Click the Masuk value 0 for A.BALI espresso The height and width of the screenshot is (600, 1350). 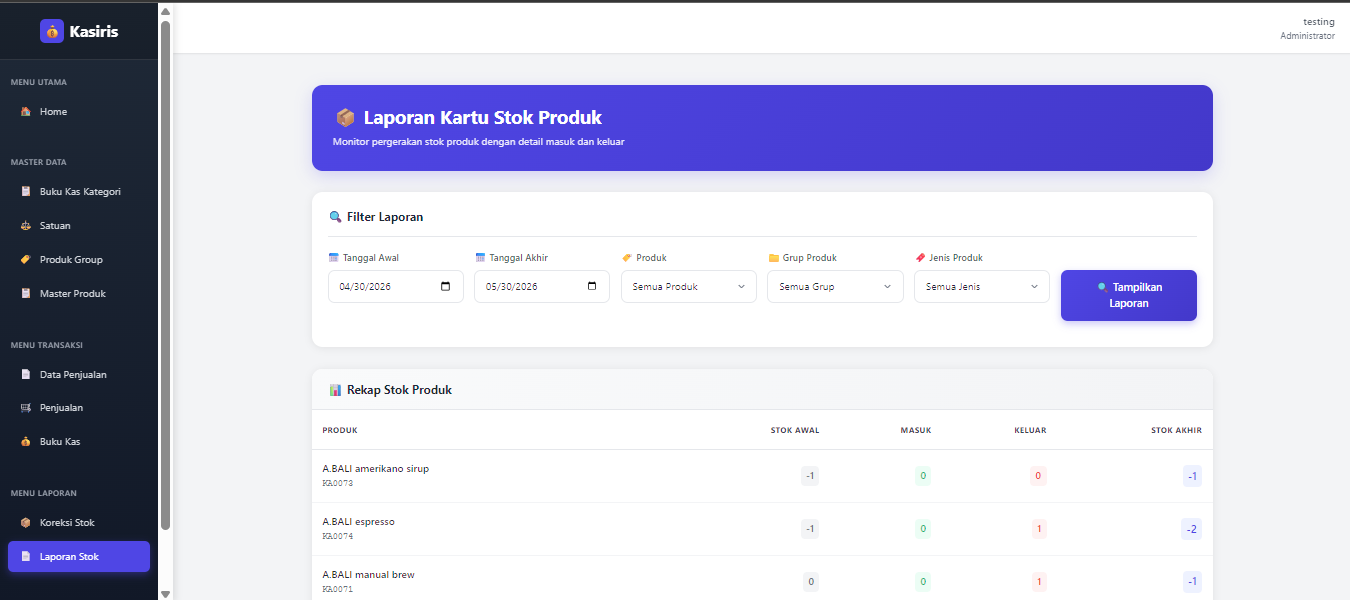923,528
